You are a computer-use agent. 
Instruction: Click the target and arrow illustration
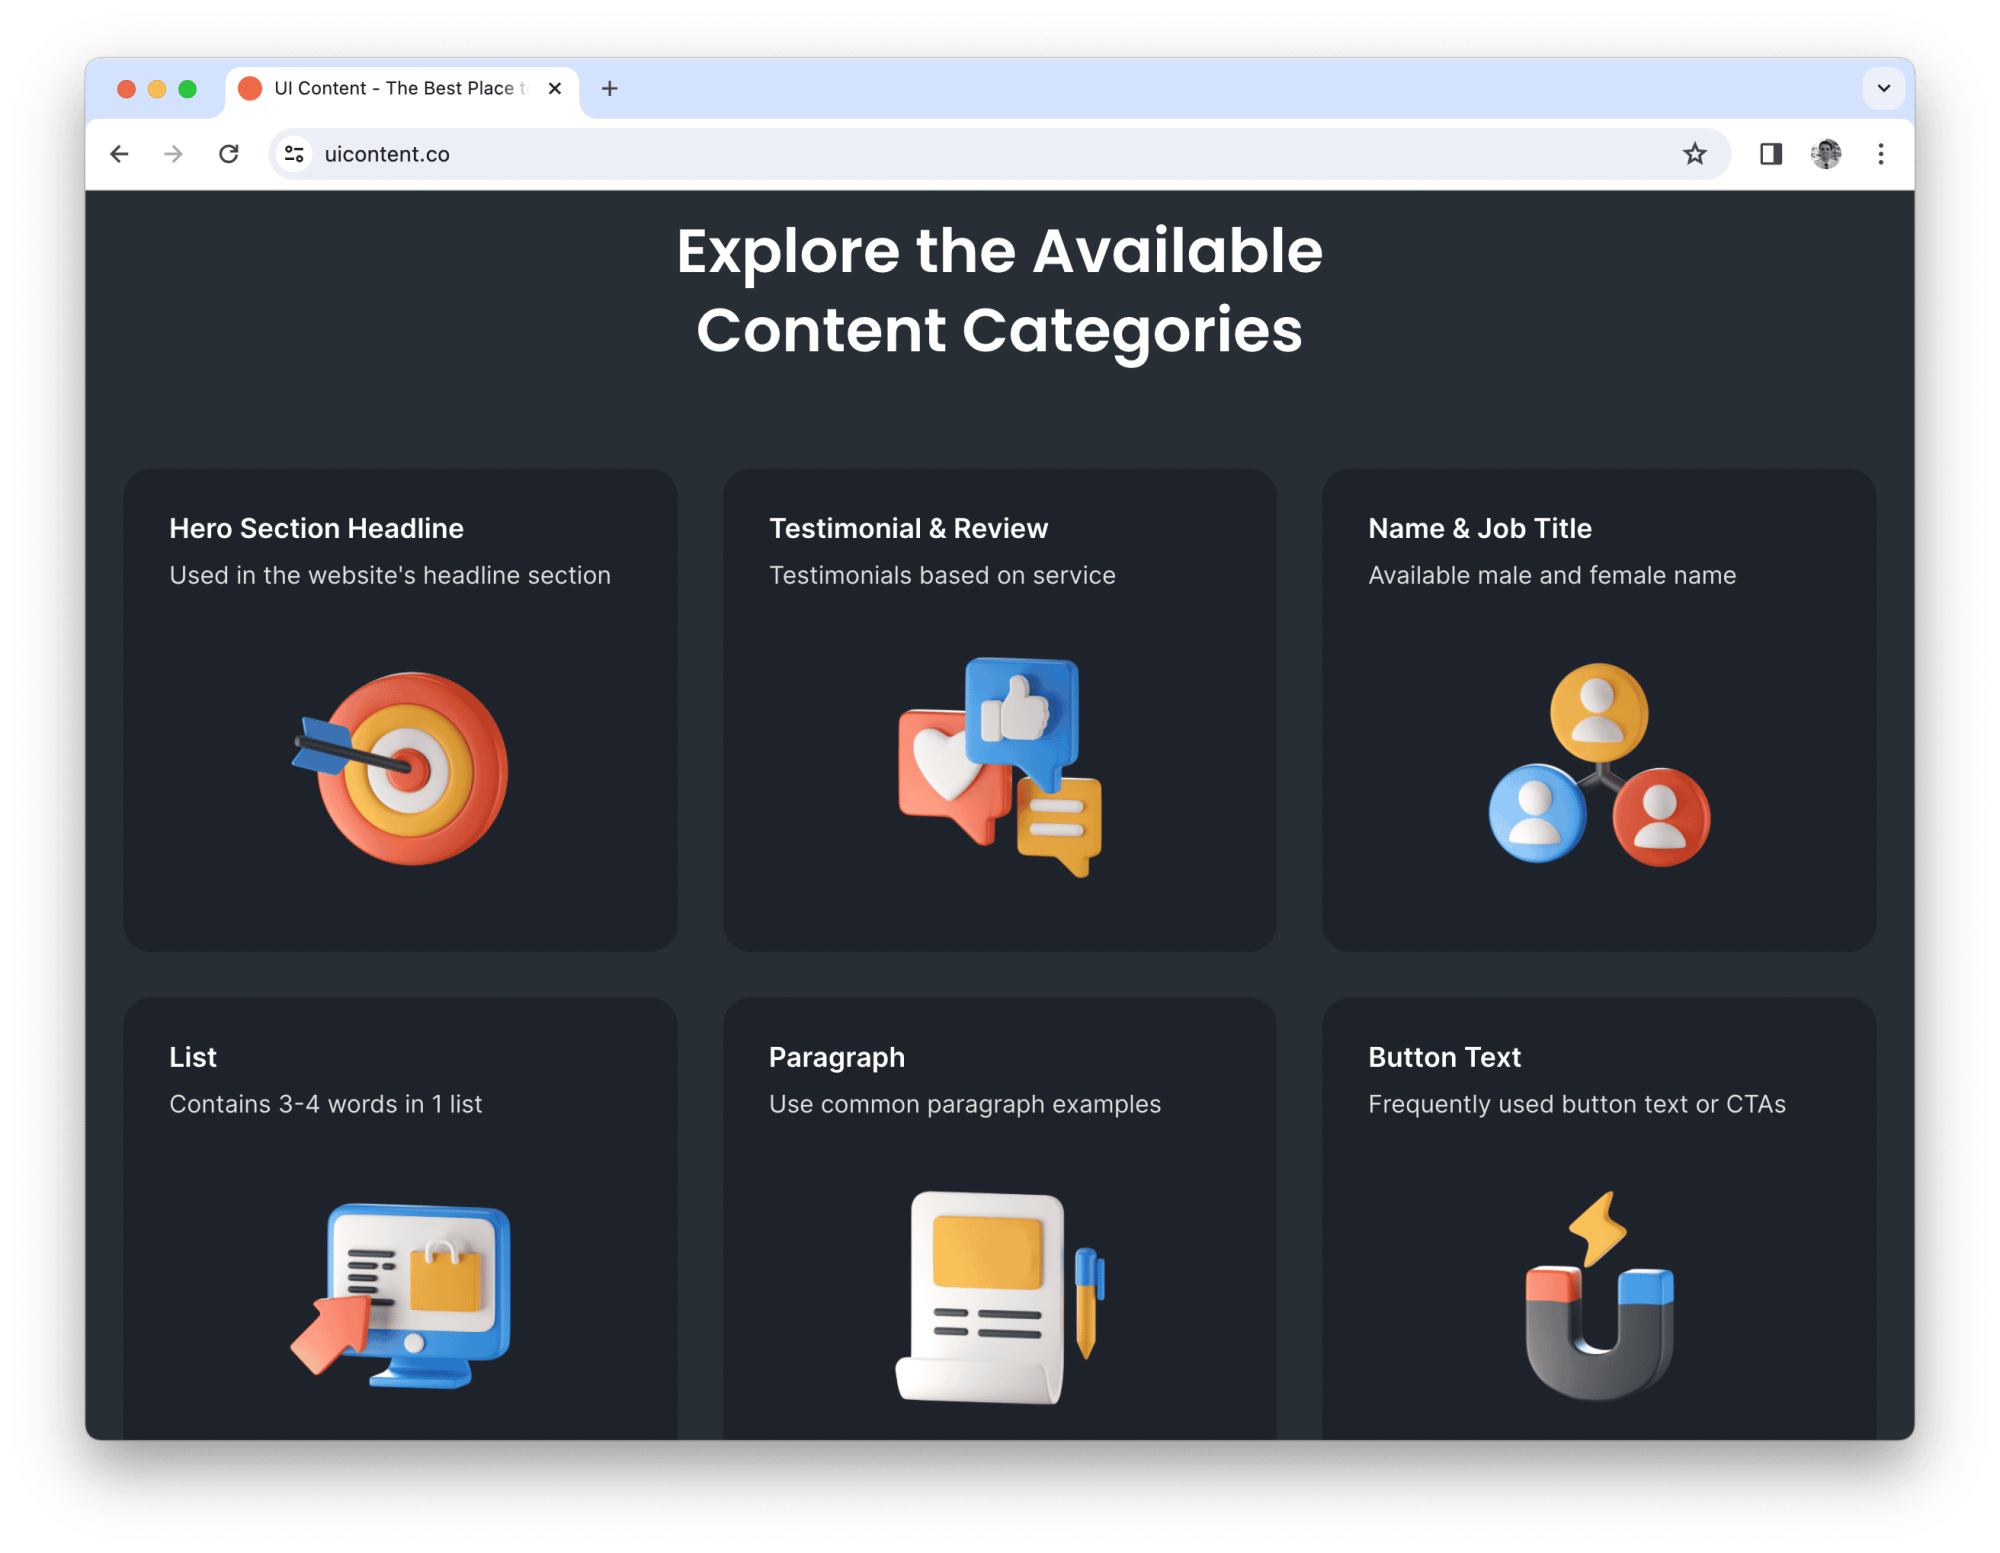(x=400, y=768)
